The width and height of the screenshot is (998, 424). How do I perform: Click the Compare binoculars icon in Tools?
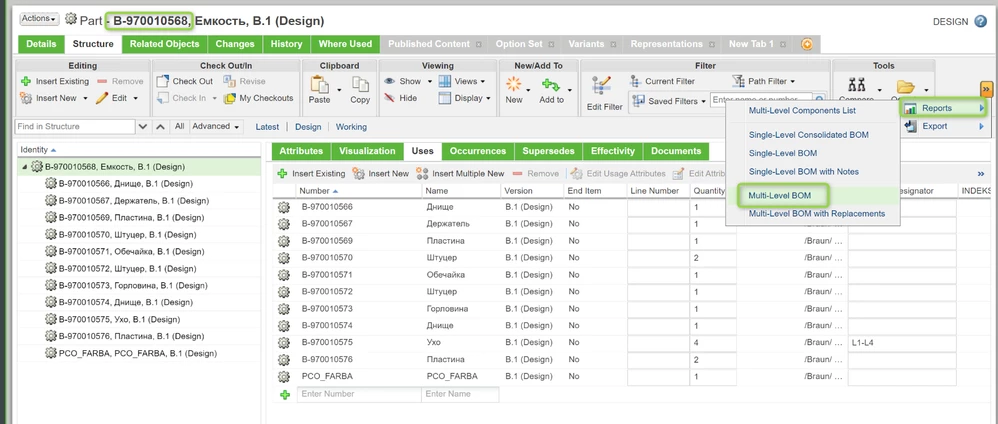[x=857, y=86]
